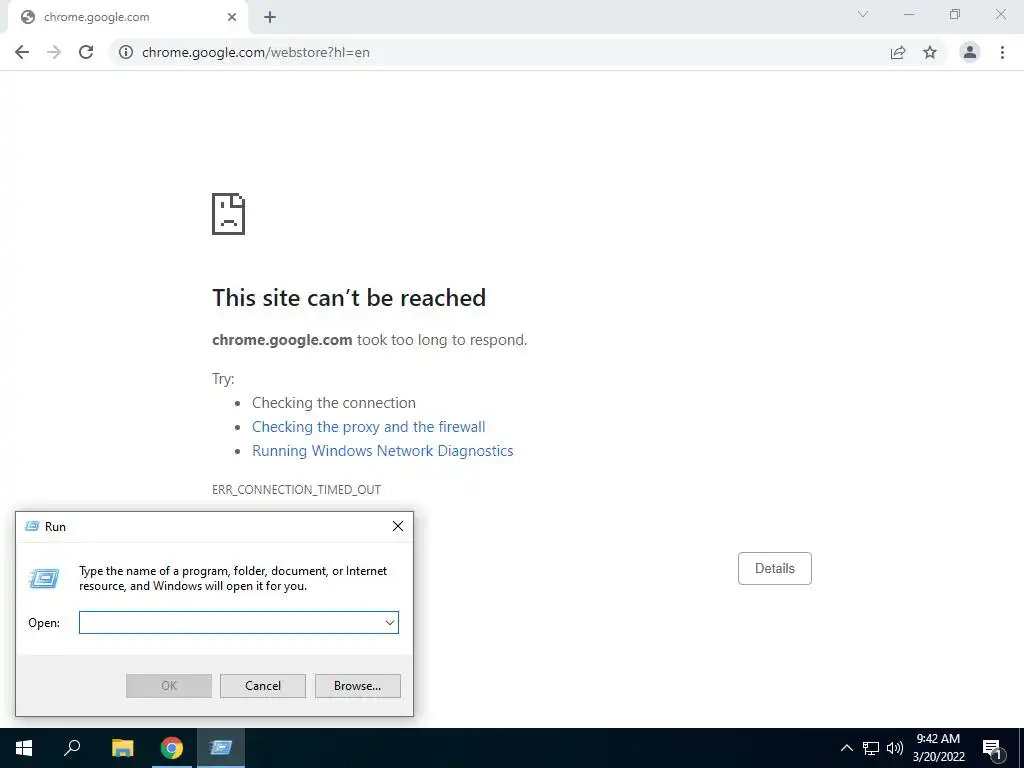The image size is (1024, 768).
Task: View site information icon in address bar
Action: point(126,52)
